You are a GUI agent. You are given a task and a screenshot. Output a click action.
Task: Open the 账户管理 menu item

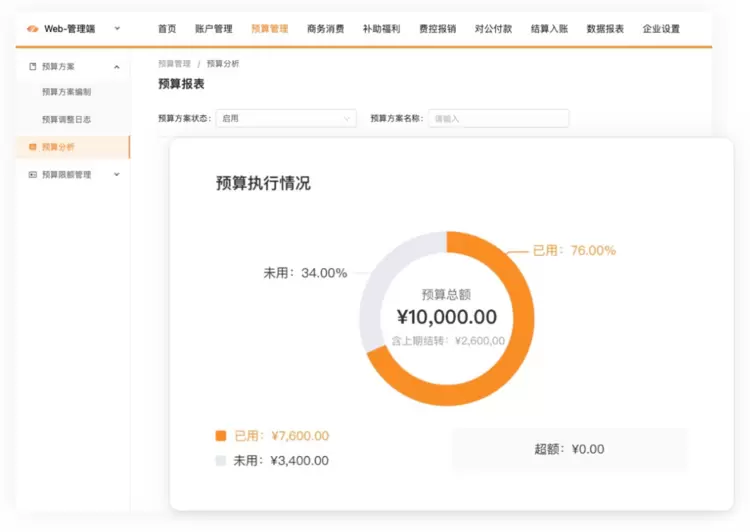[x=213, y=29]
